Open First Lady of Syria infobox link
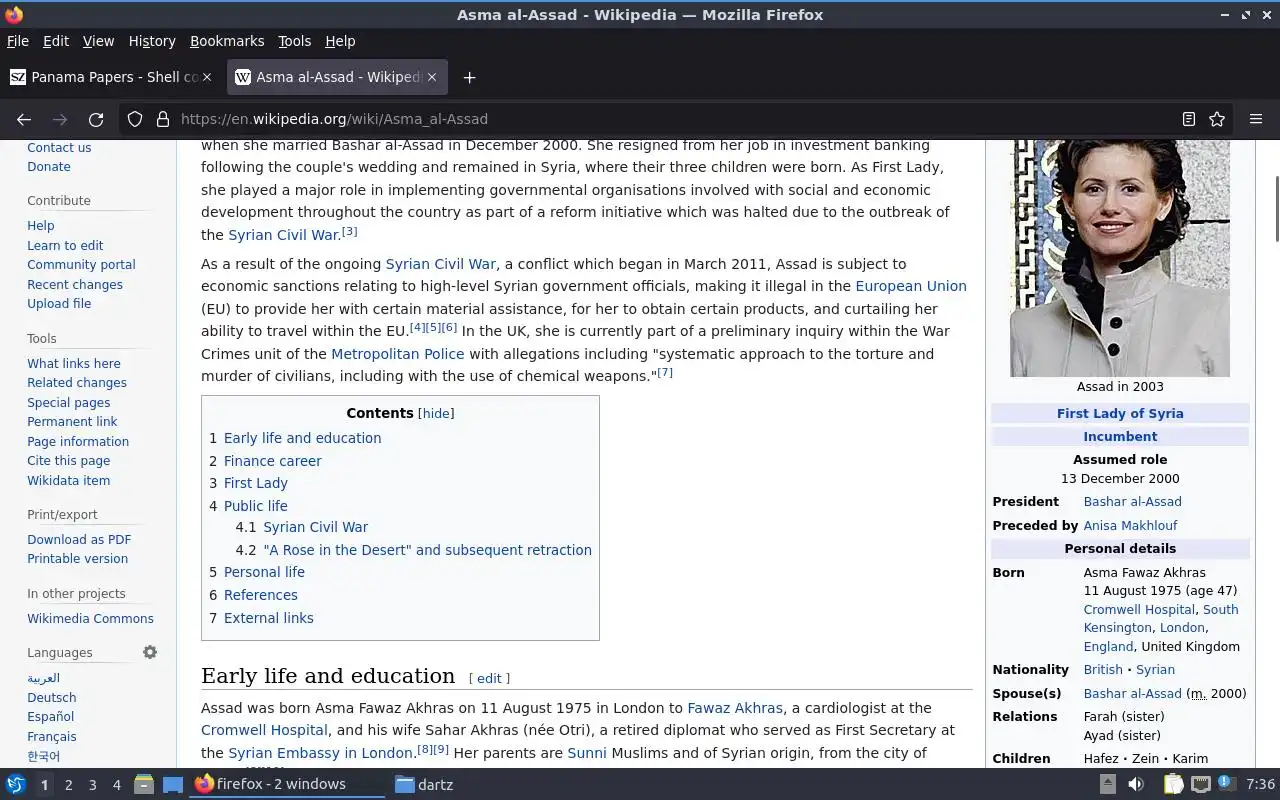 click(1120, 414)
